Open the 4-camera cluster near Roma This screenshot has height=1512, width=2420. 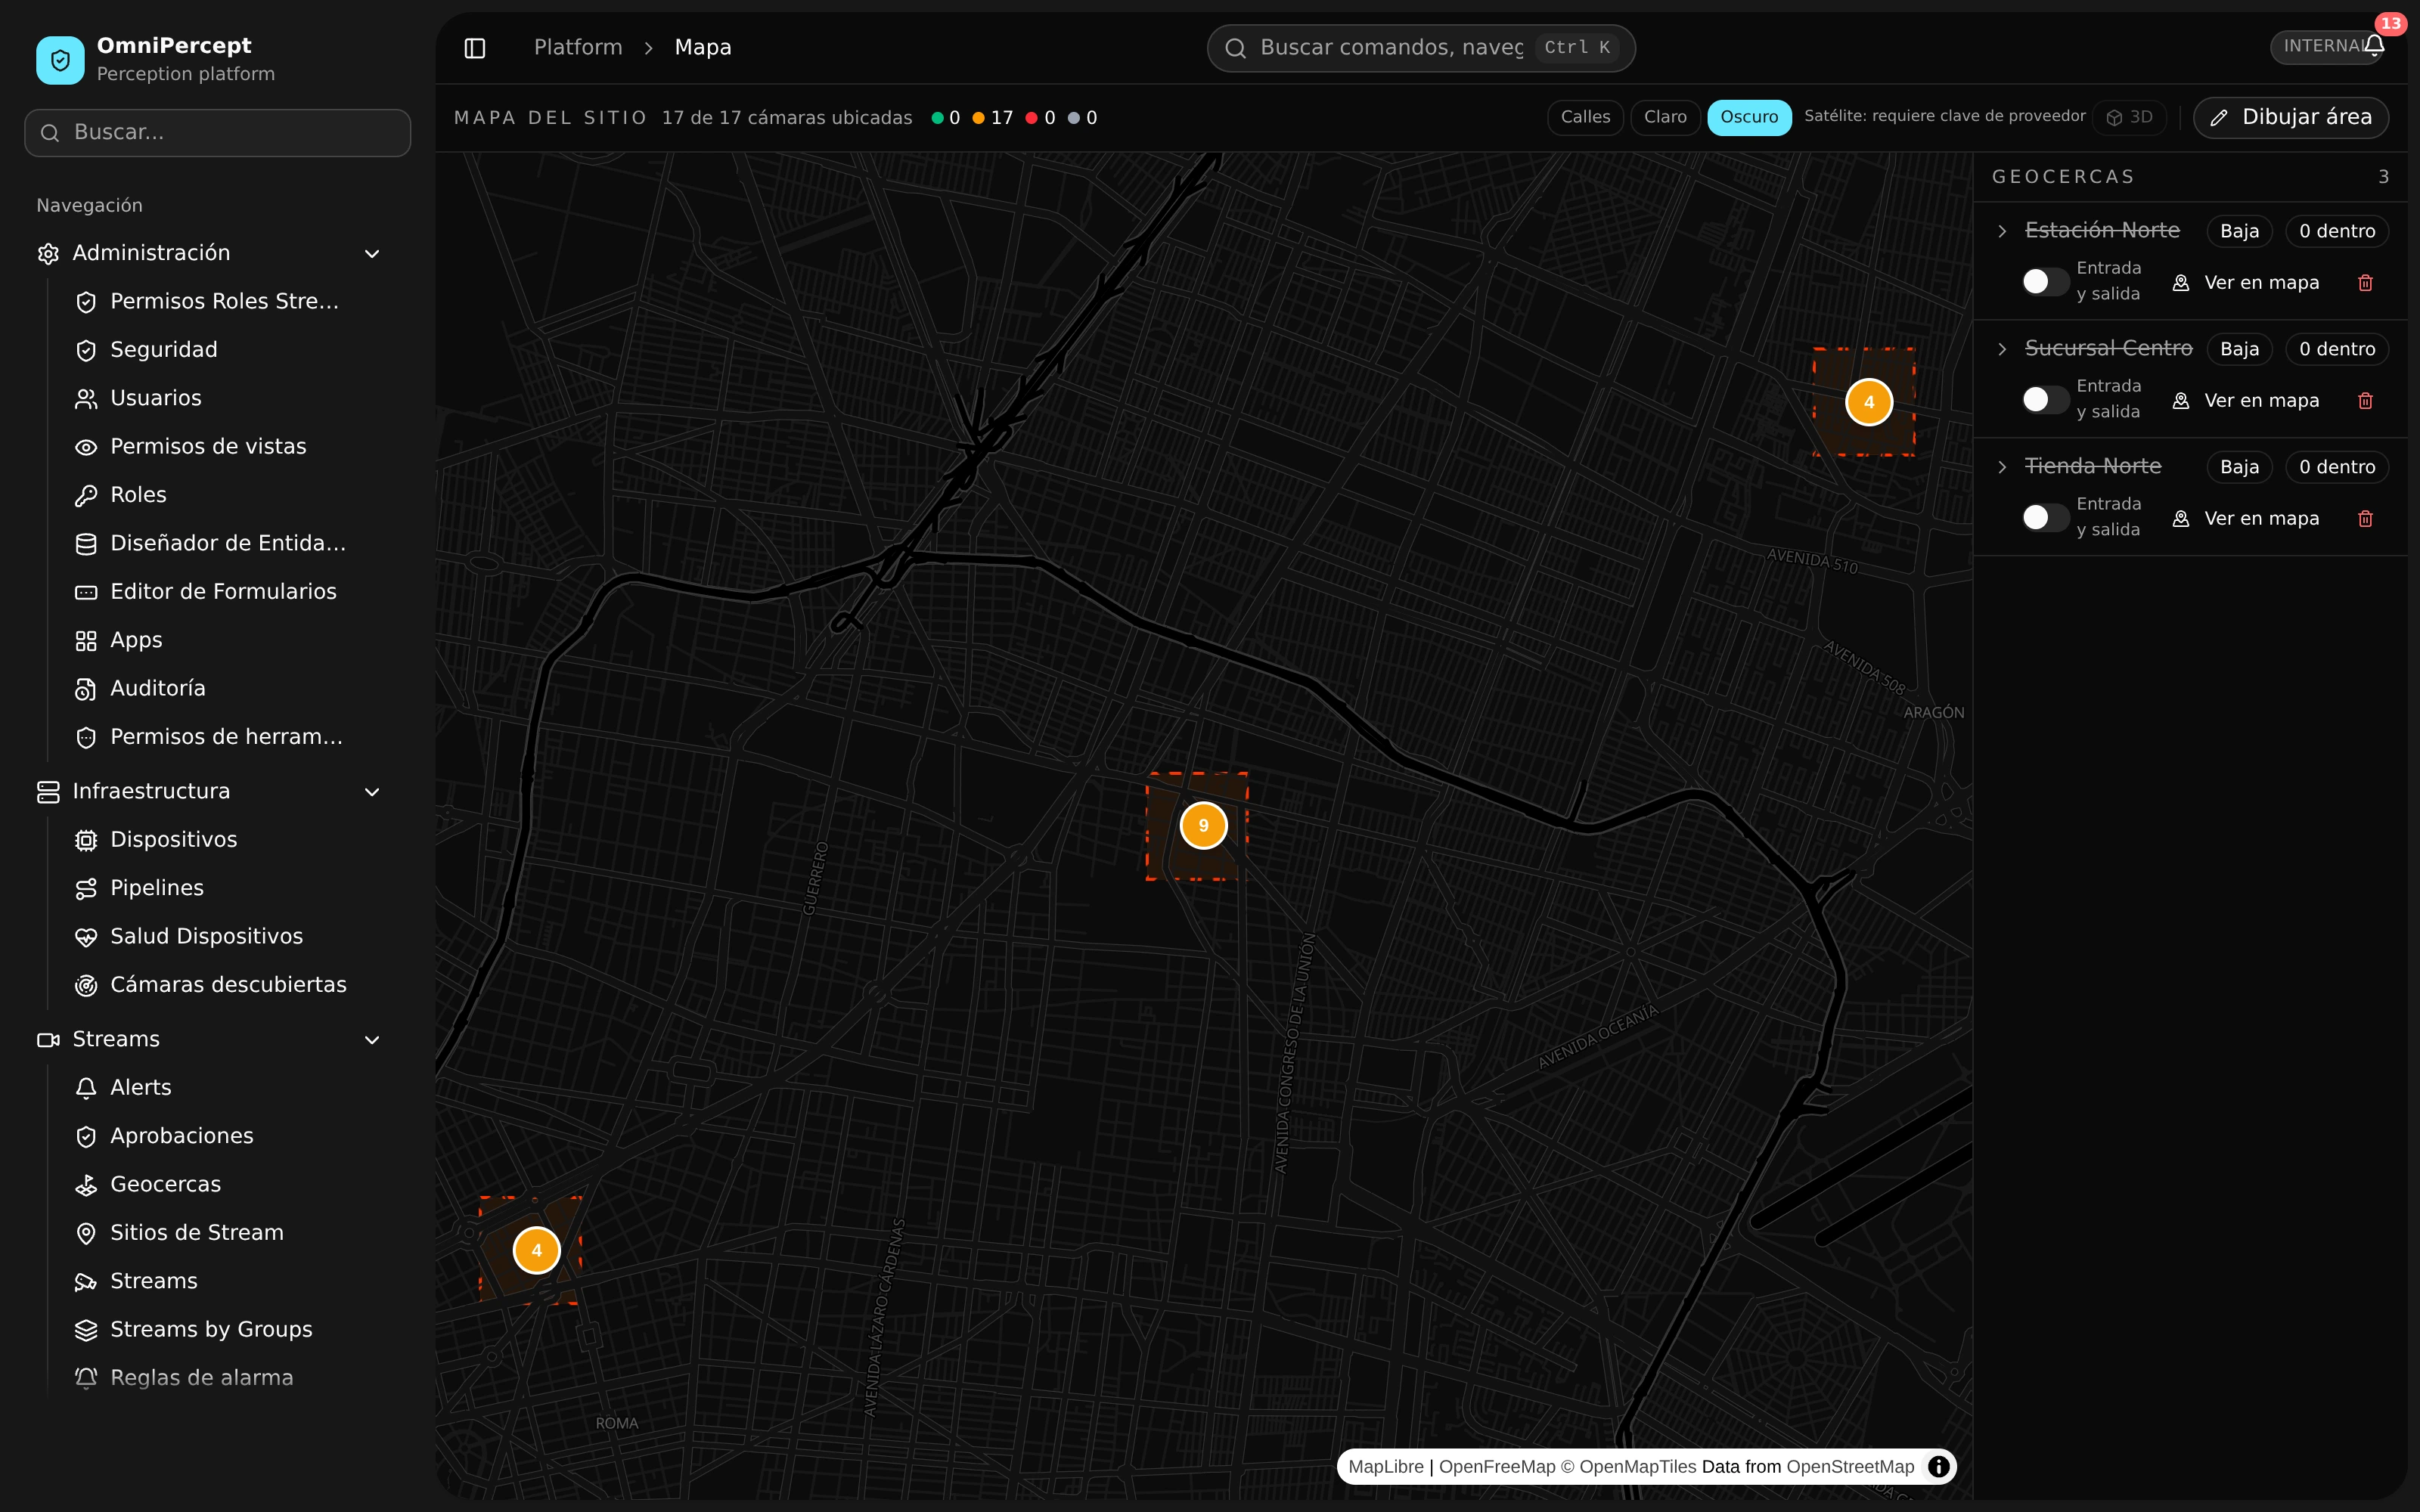coord(536,1250)
